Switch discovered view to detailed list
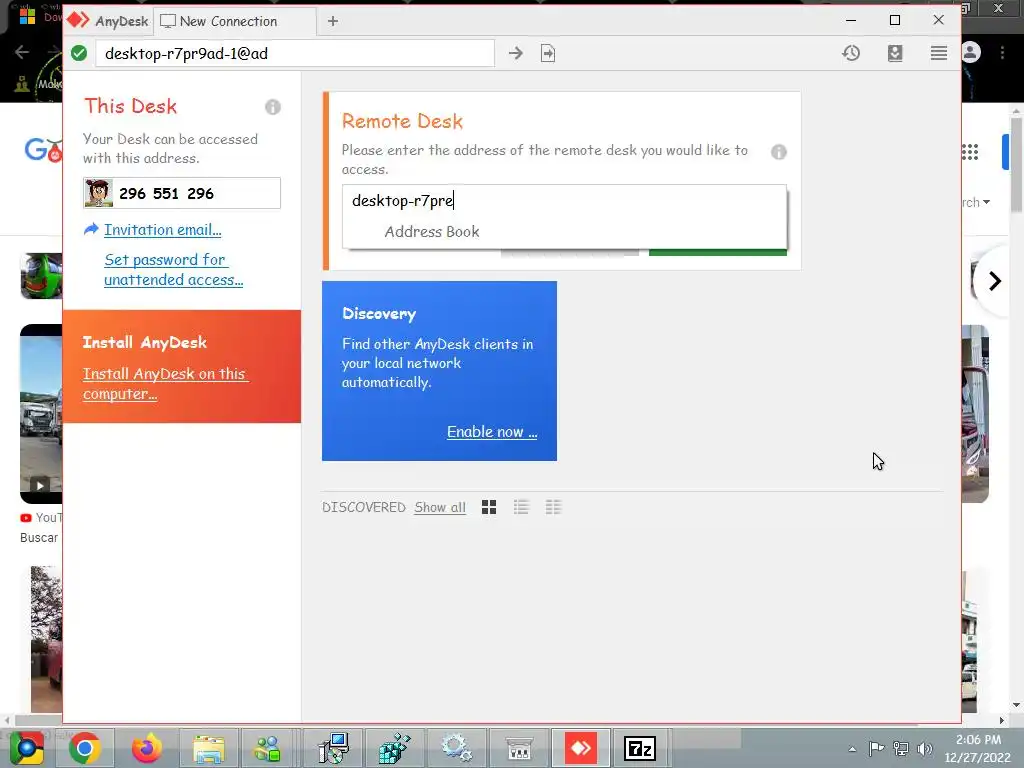Viewport: 1024px width, 768px height. pos(553,507)
